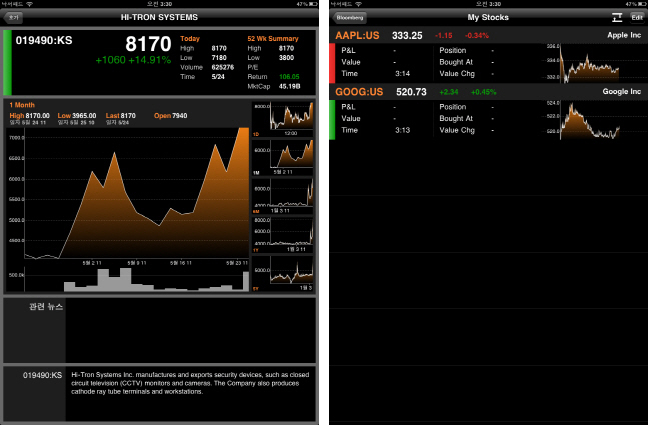Tap the +1060 +14.91% change value
This screenshot has height=425, width=648.
coord(133,60)
